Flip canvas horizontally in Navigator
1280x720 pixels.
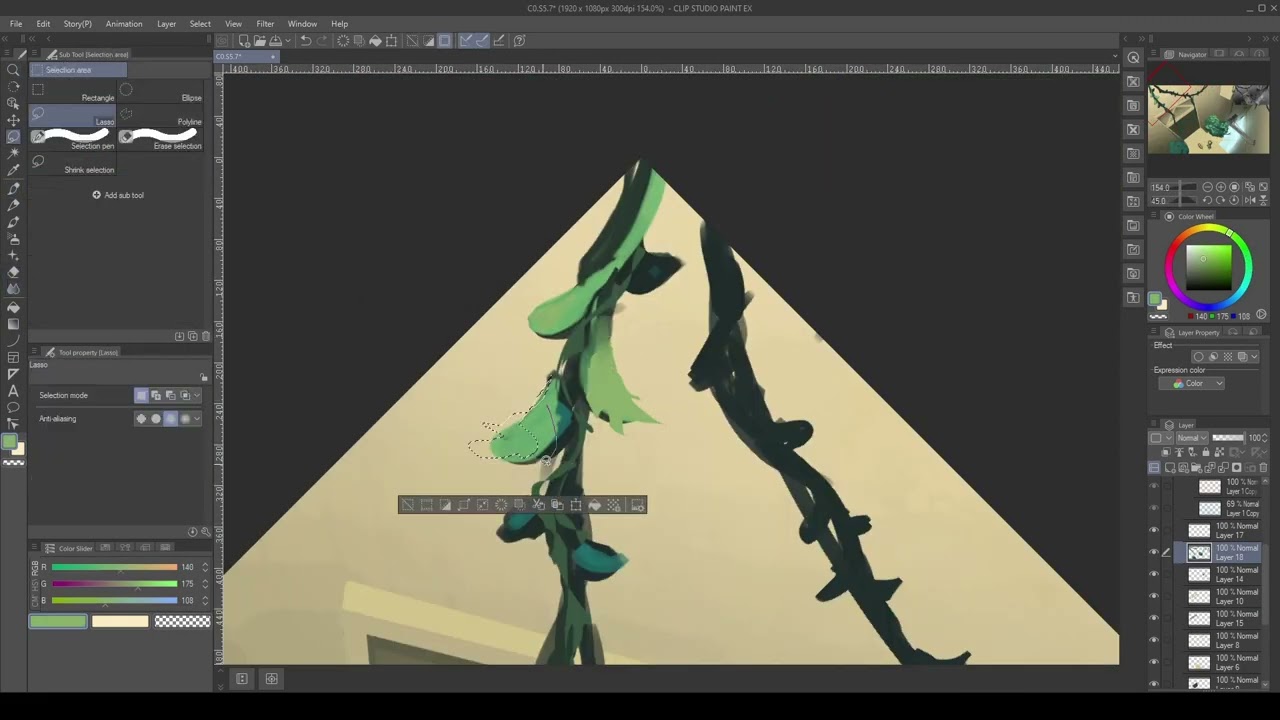1249,200
